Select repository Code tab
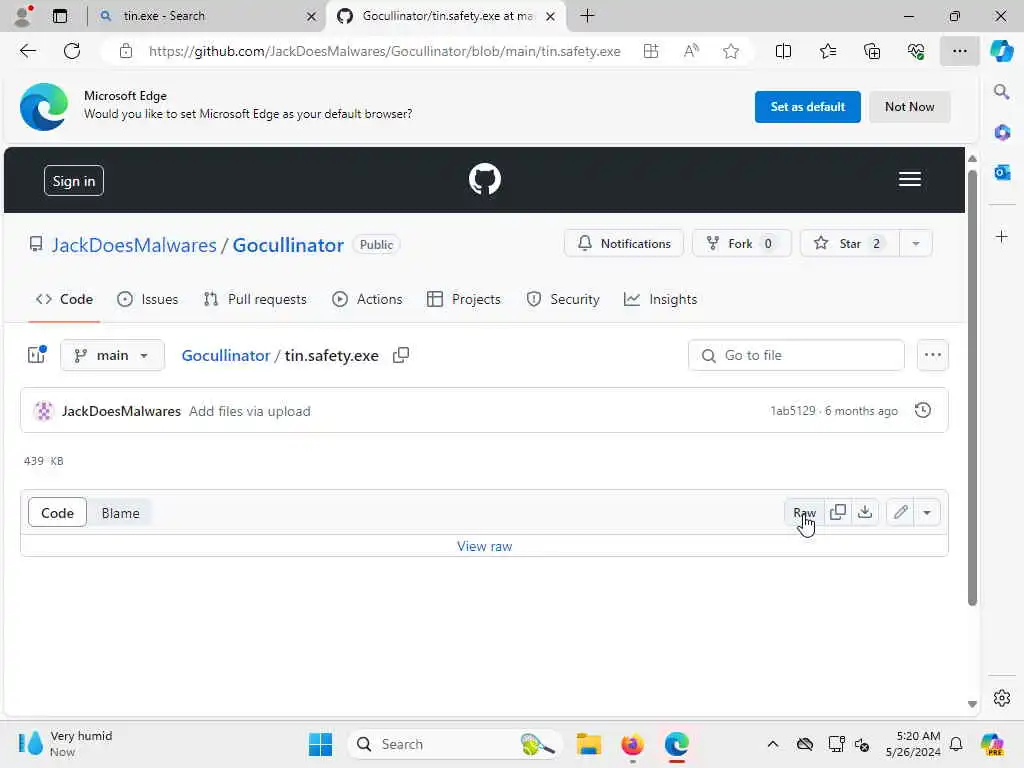This screenshot has height=768, width=1024. 64,299
